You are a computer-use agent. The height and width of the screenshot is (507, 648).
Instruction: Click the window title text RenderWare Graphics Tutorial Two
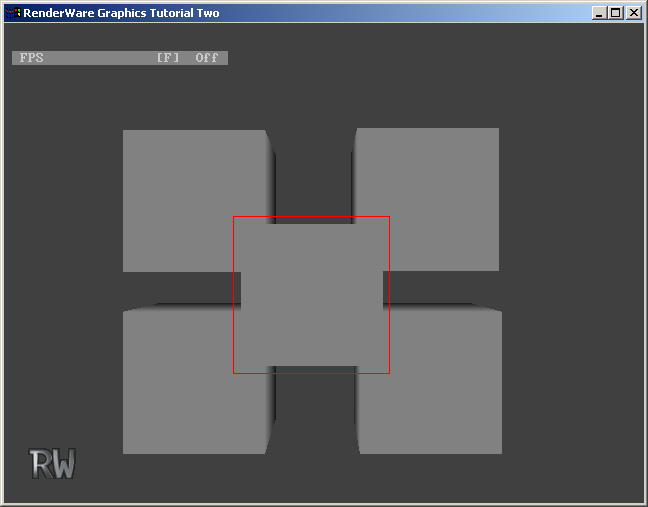(x=121, y=13)
